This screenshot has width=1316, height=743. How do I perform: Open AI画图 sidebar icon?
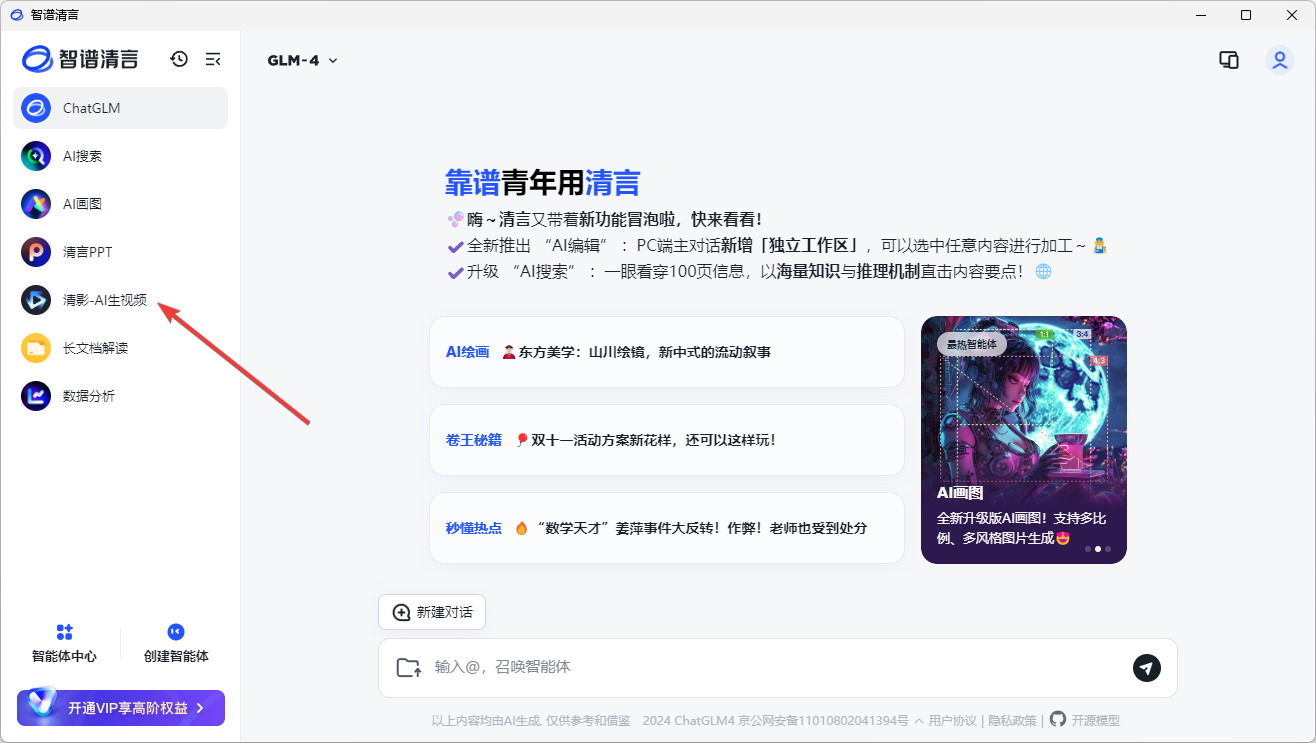[x=36, y=204]
